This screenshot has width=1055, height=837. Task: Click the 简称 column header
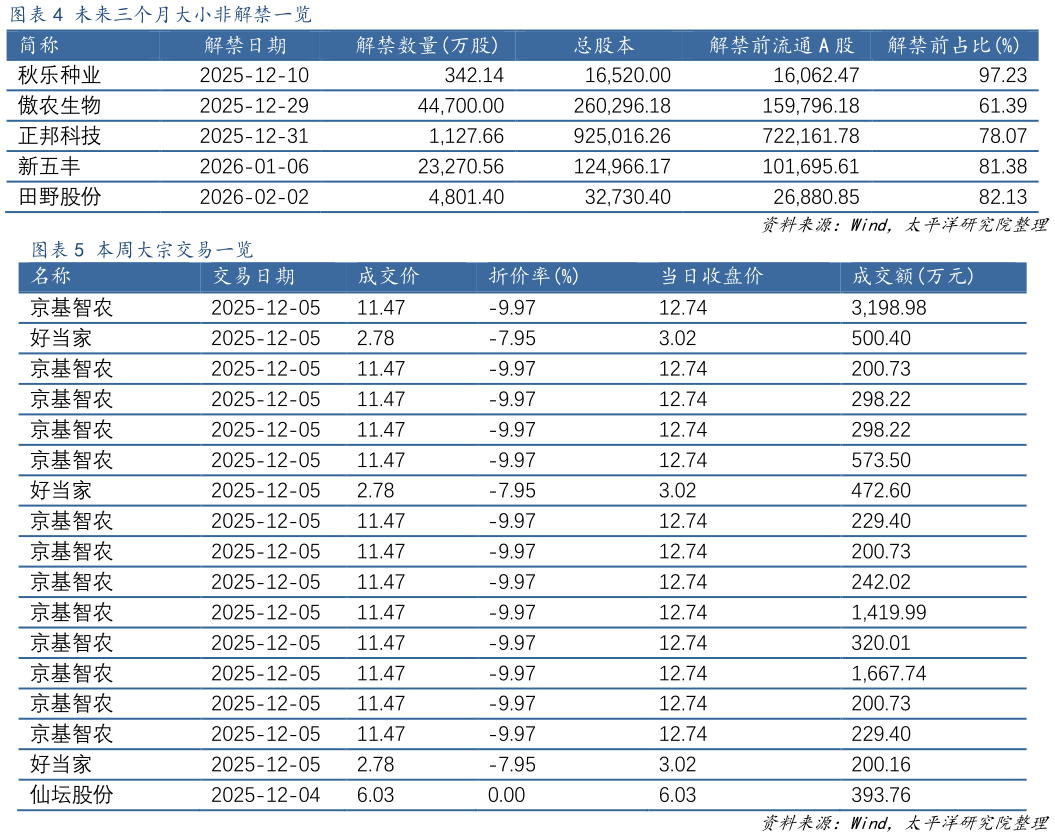click(39, 45)
